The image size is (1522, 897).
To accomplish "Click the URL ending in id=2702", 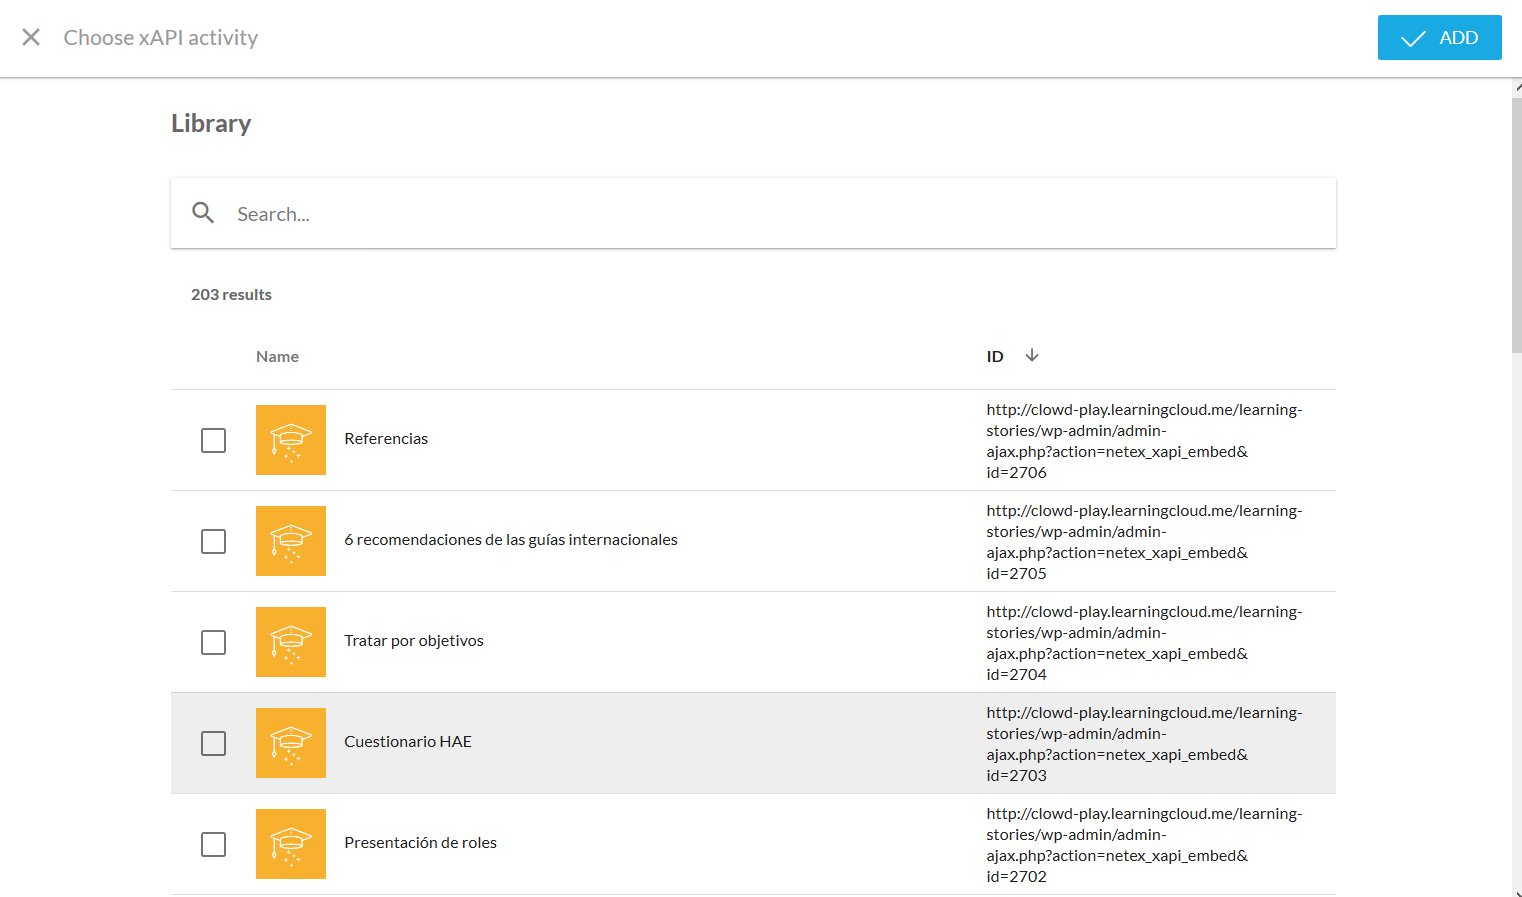I will [x=1144, y=845].
